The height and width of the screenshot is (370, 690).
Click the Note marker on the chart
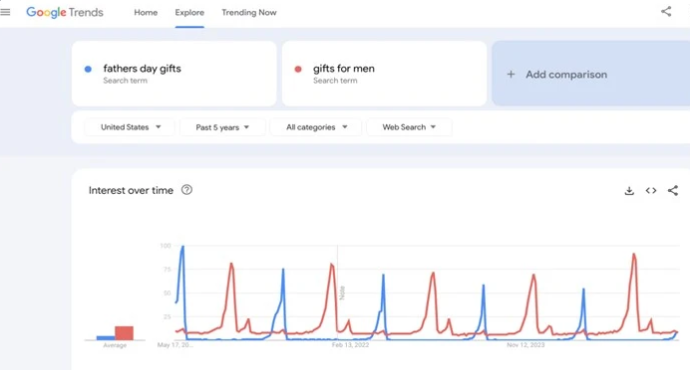pyautogui.click(x=342, y=293)
